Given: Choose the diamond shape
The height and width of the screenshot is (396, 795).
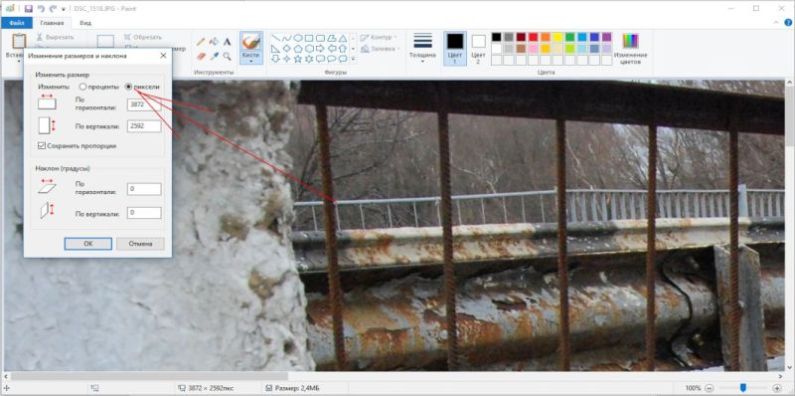Looking at the screenshot, I should (287, 49).
